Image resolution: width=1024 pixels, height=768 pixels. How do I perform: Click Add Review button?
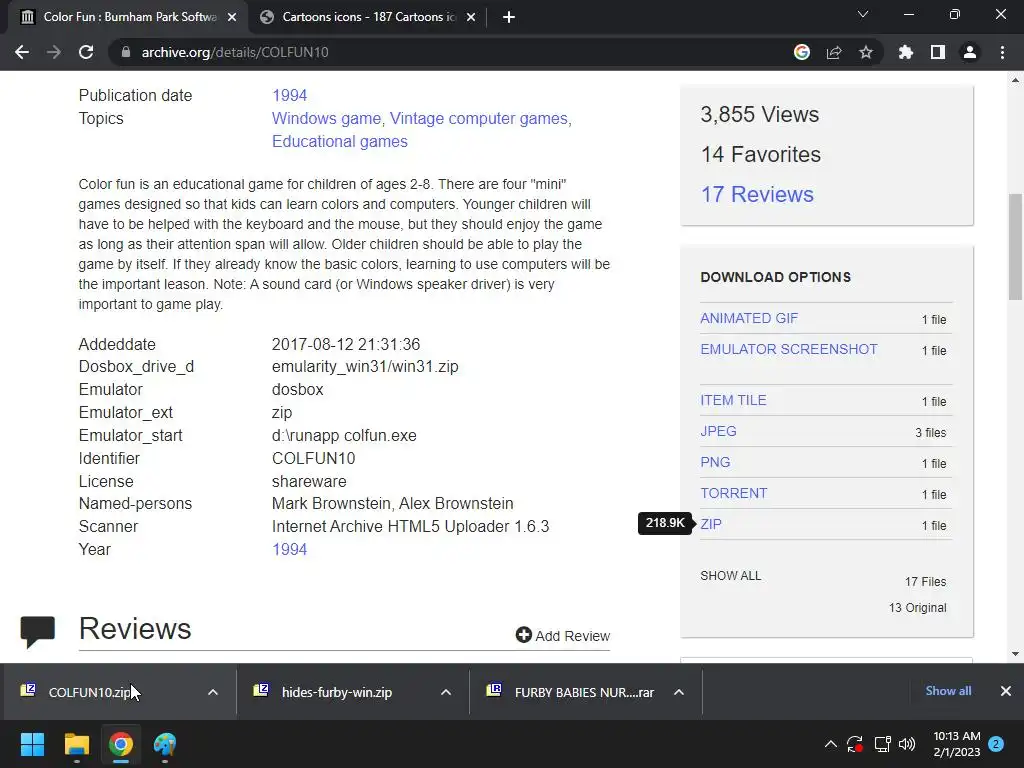[x=562, y=635]
